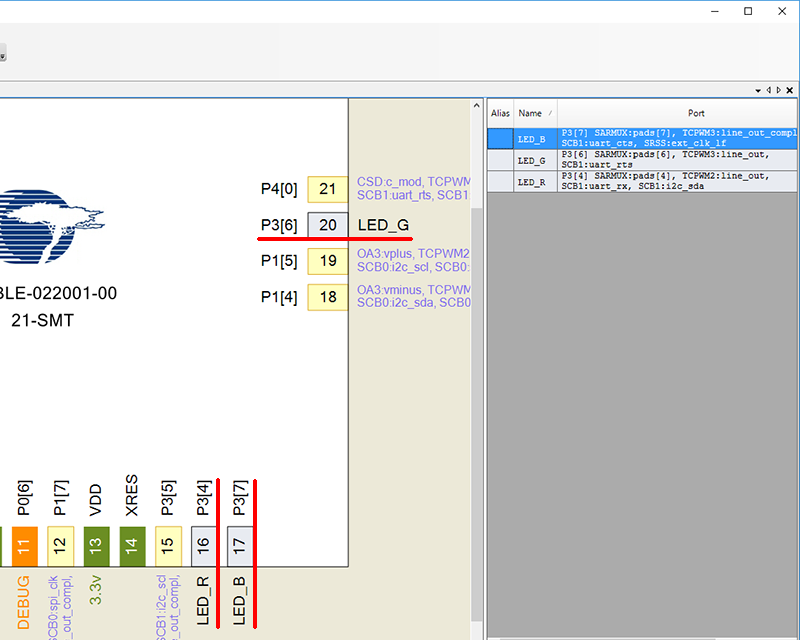Open the document tab list dropdown arrow
Screen dimensions: 800x640
tap(758, 90)
